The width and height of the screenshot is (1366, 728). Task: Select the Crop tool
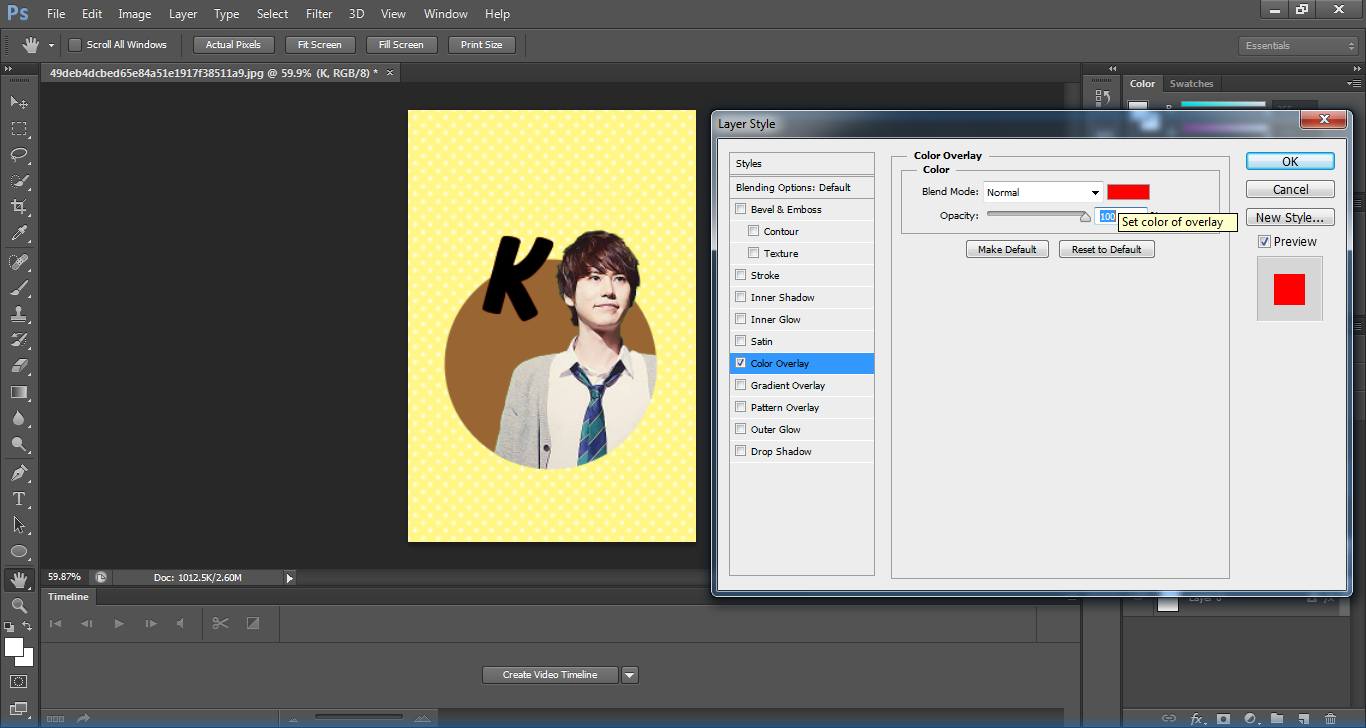19,207
